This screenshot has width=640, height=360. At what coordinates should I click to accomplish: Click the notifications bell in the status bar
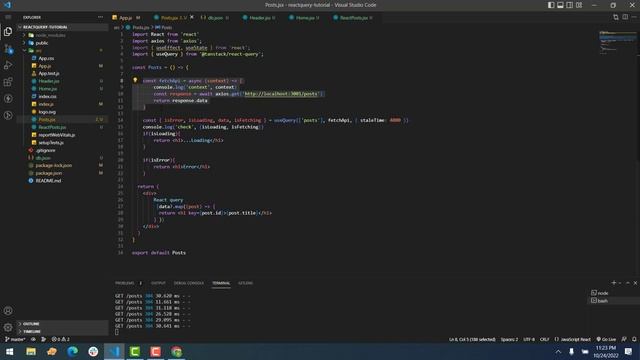click(x=634, y=339)
